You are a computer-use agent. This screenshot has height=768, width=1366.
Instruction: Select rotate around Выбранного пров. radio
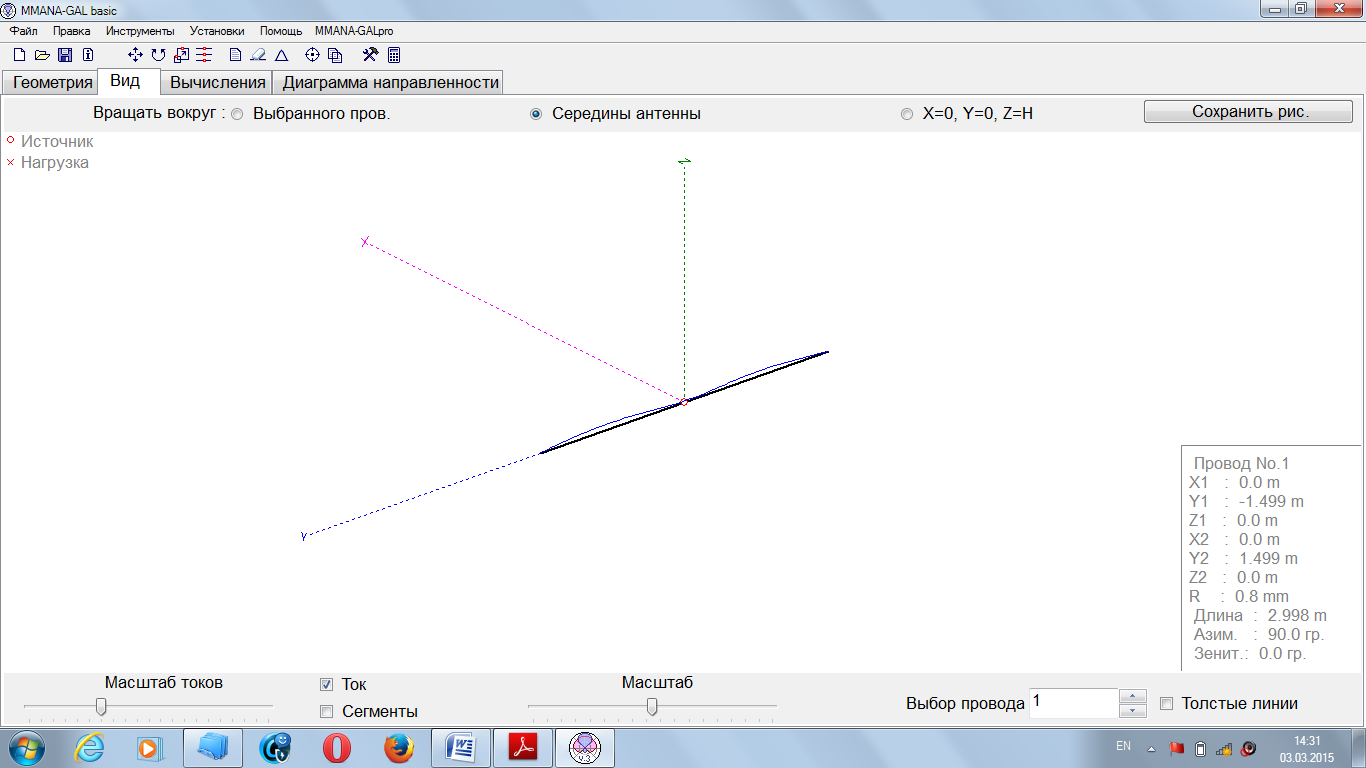[237, 114]
